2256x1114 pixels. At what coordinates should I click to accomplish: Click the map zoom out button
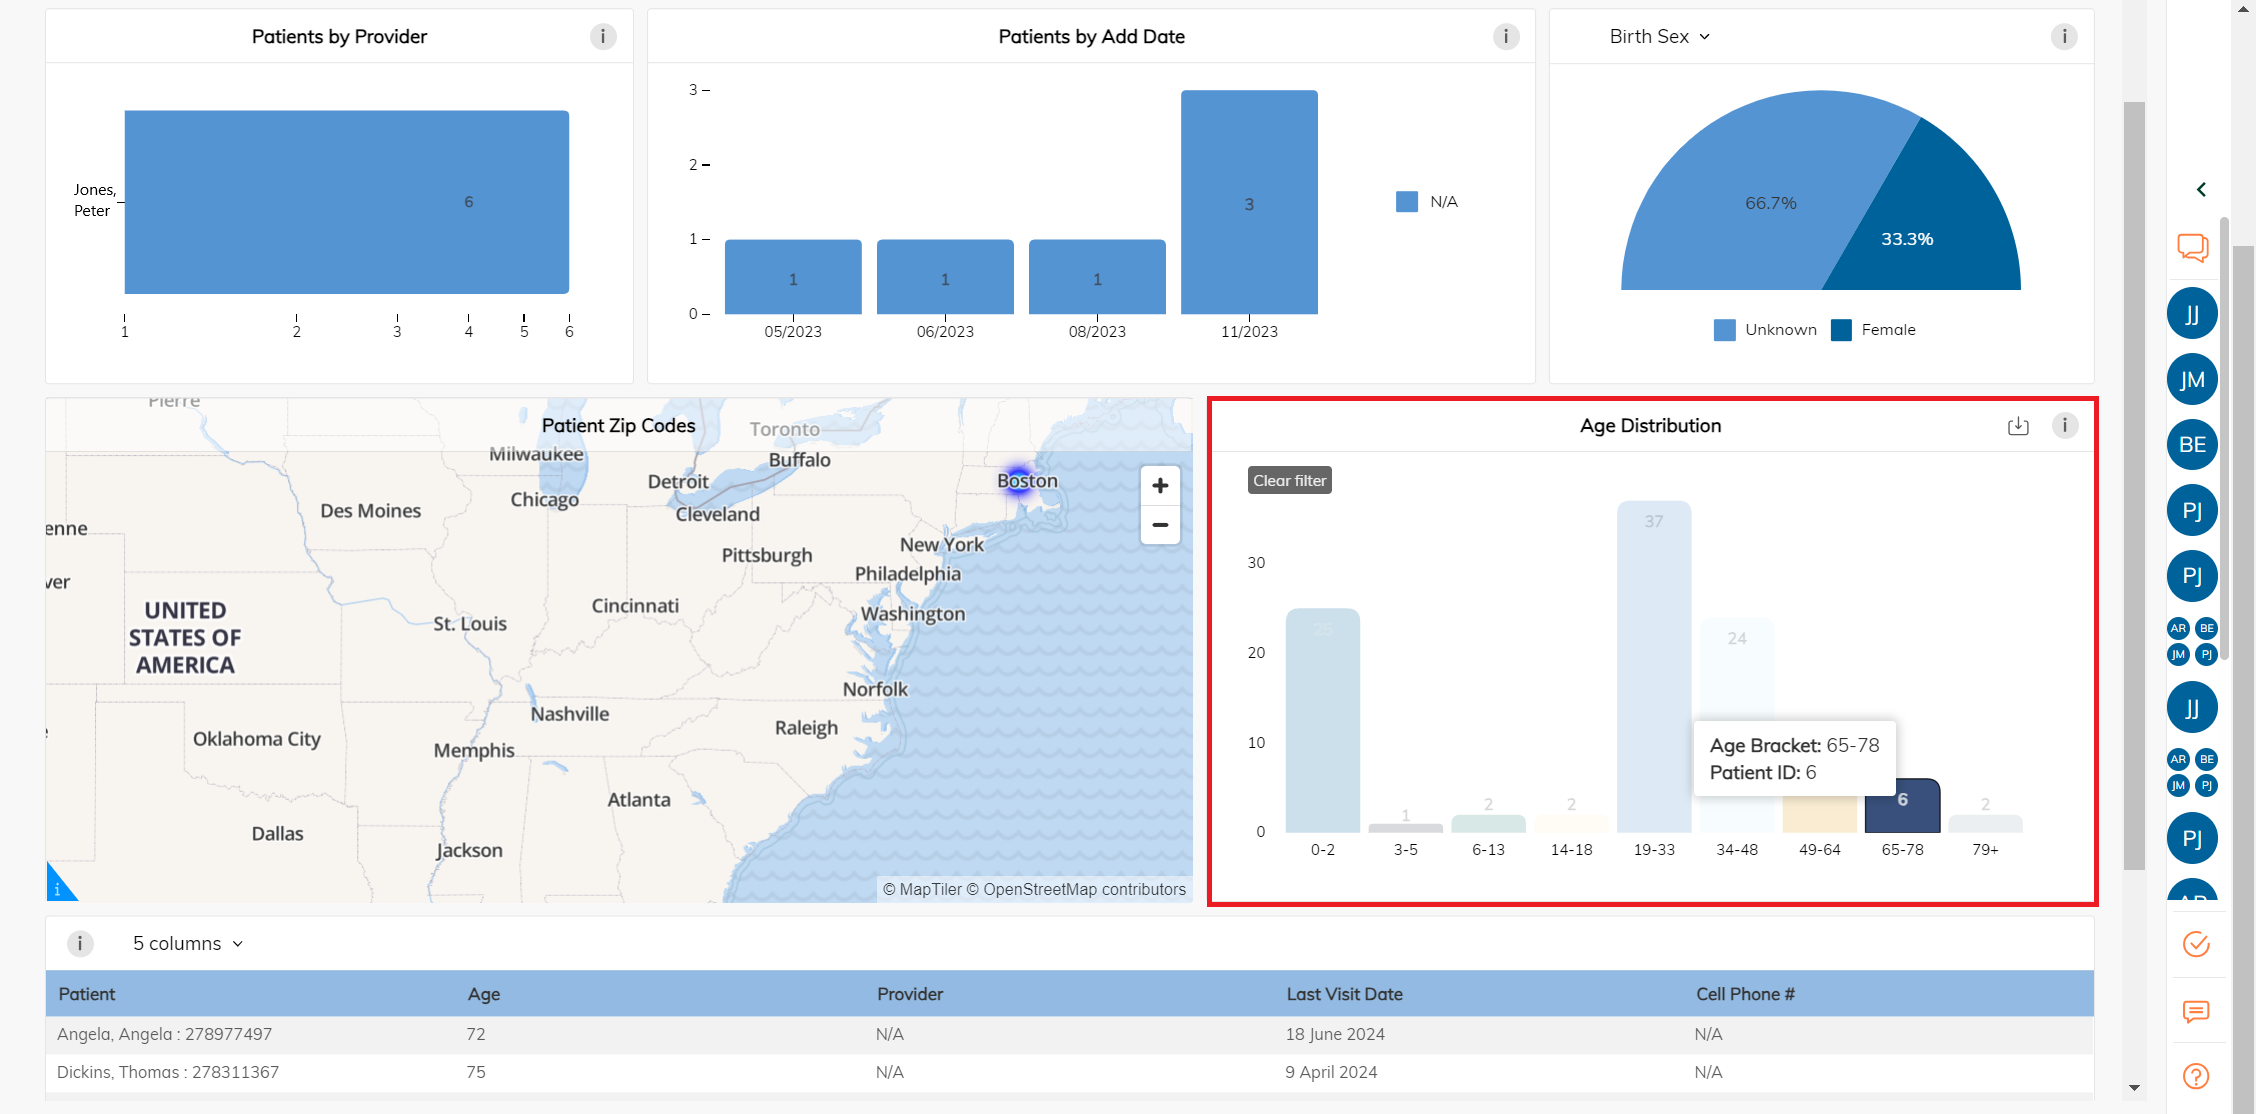[1160, 525]
